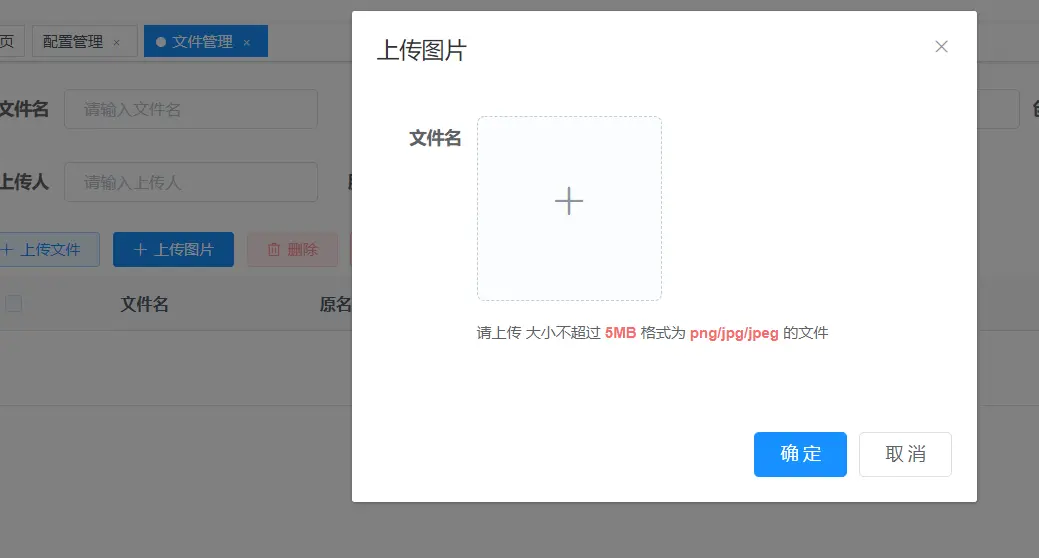Click the blue 上传图片 button behind the dialog
Screen dimensions: 1039x558
[x=174, y=249]
